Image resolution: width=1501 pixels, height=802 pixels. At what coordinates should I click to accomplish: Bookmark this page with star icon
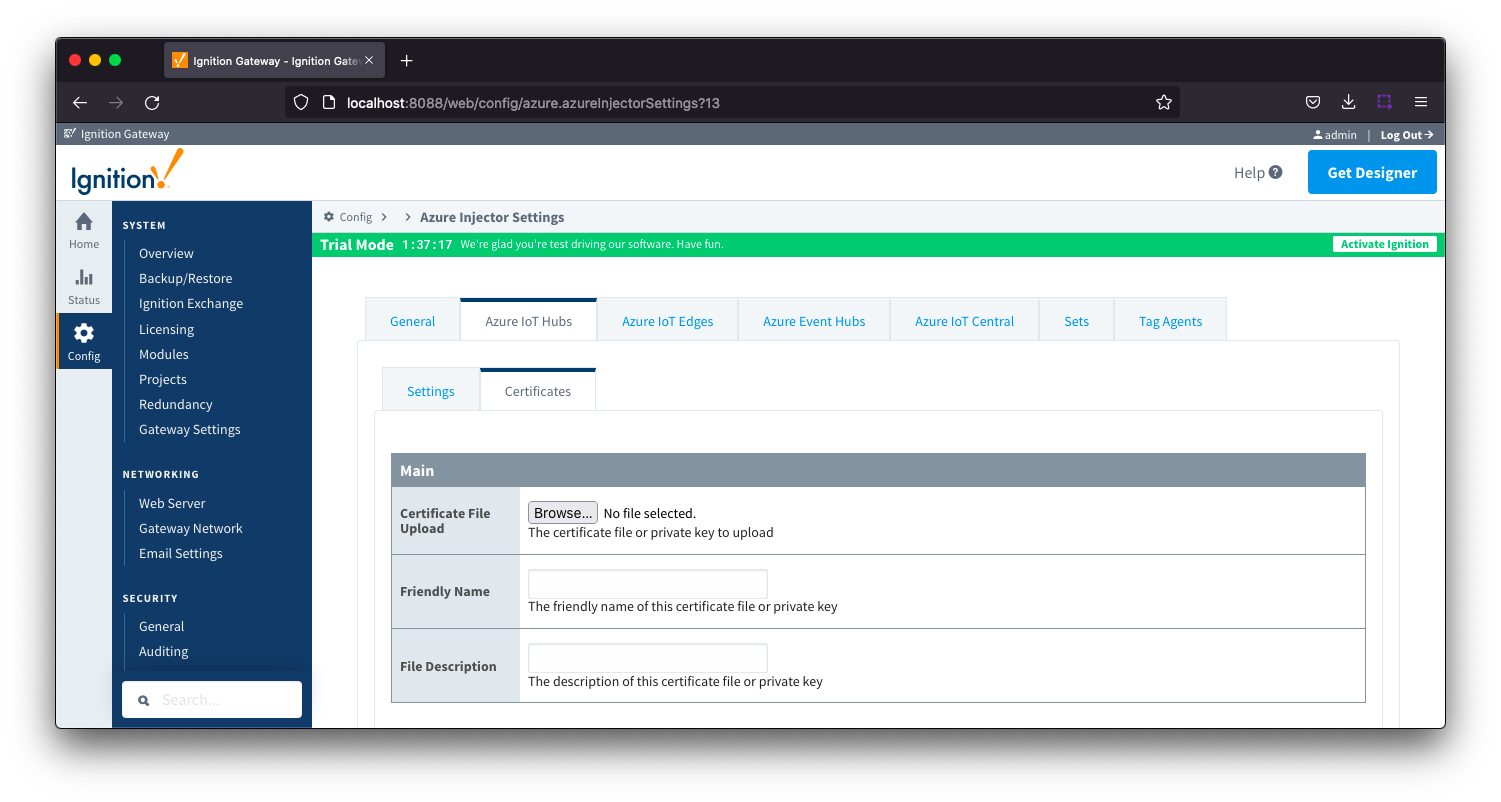(1163, 102)
